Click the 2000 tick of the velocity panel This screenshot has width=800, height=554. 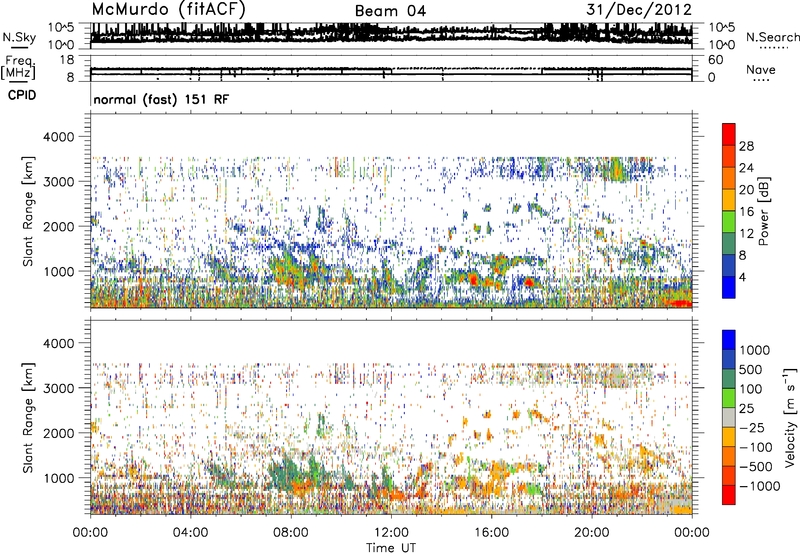(x=58, y=433)
